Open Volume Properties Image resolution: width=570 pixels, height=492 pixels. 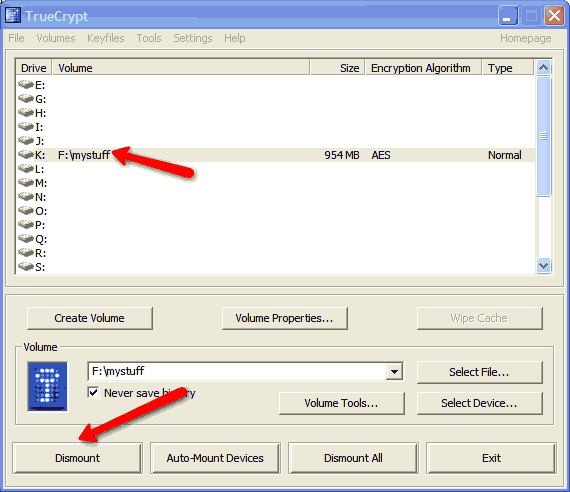pos(284,318)
